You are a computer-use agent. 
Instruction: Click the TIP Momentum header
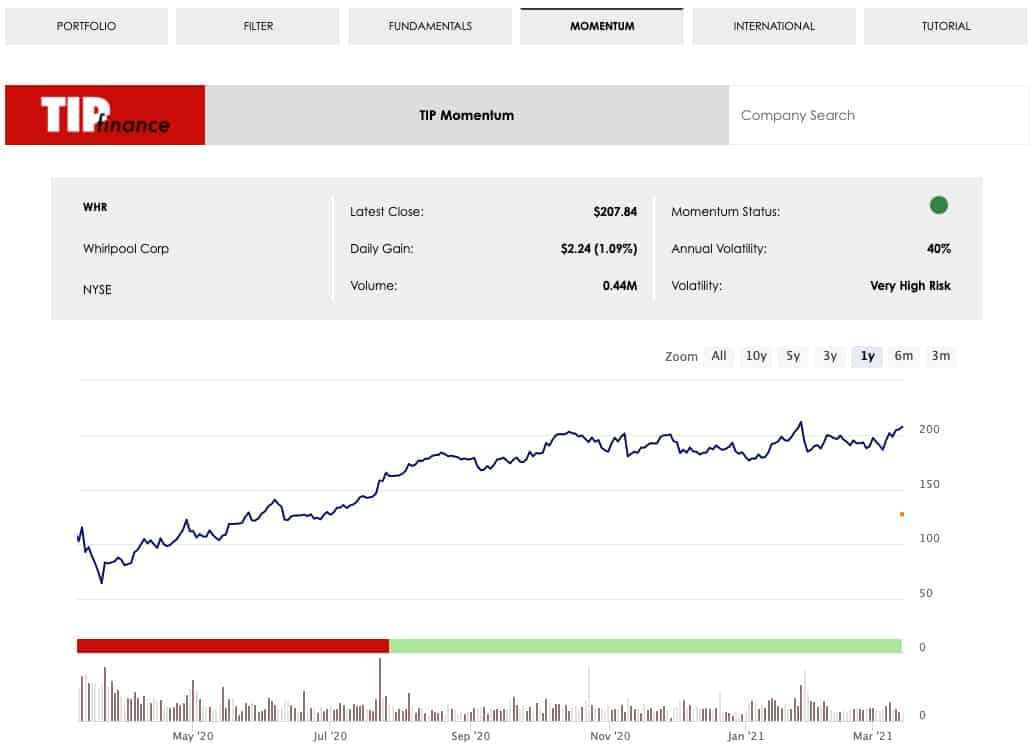[467, 115]
